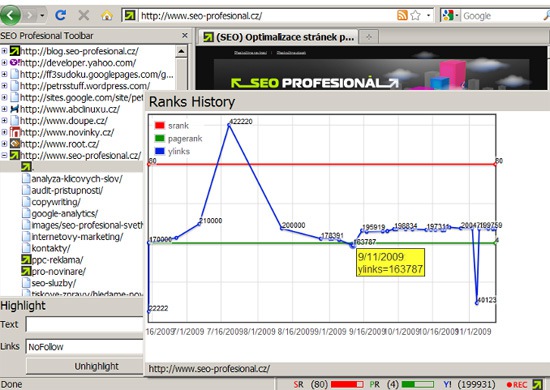Collapse the www.seo-profesional.cz node

[4, 155]
